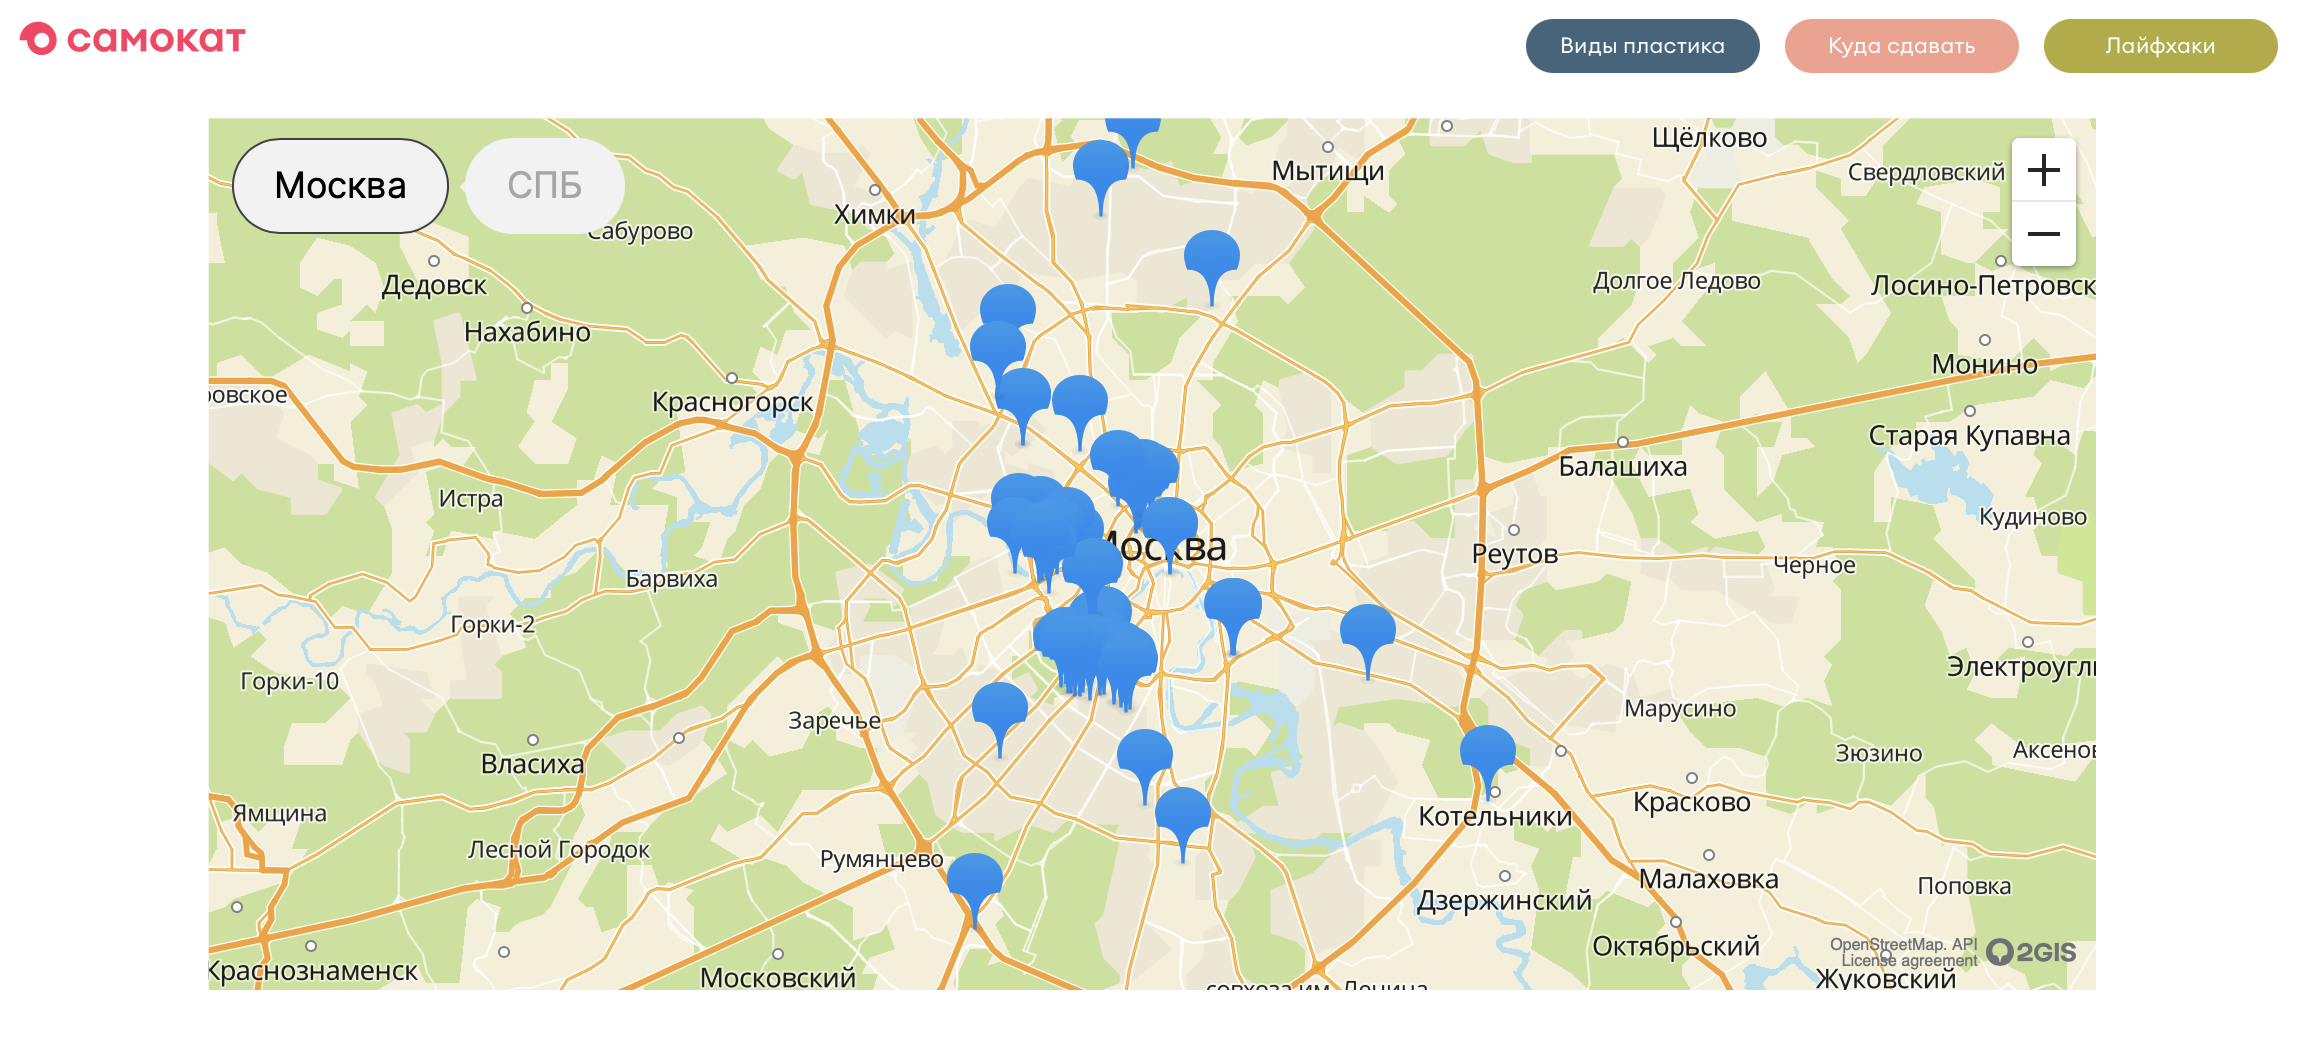The image size is (2312, 1038).
Task: Open the License agreement link
Action: click(1909, 961)
